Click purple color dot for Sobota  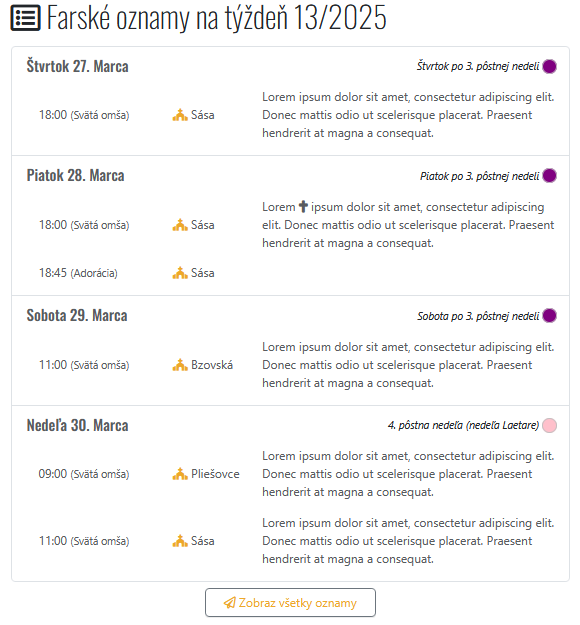549,316
